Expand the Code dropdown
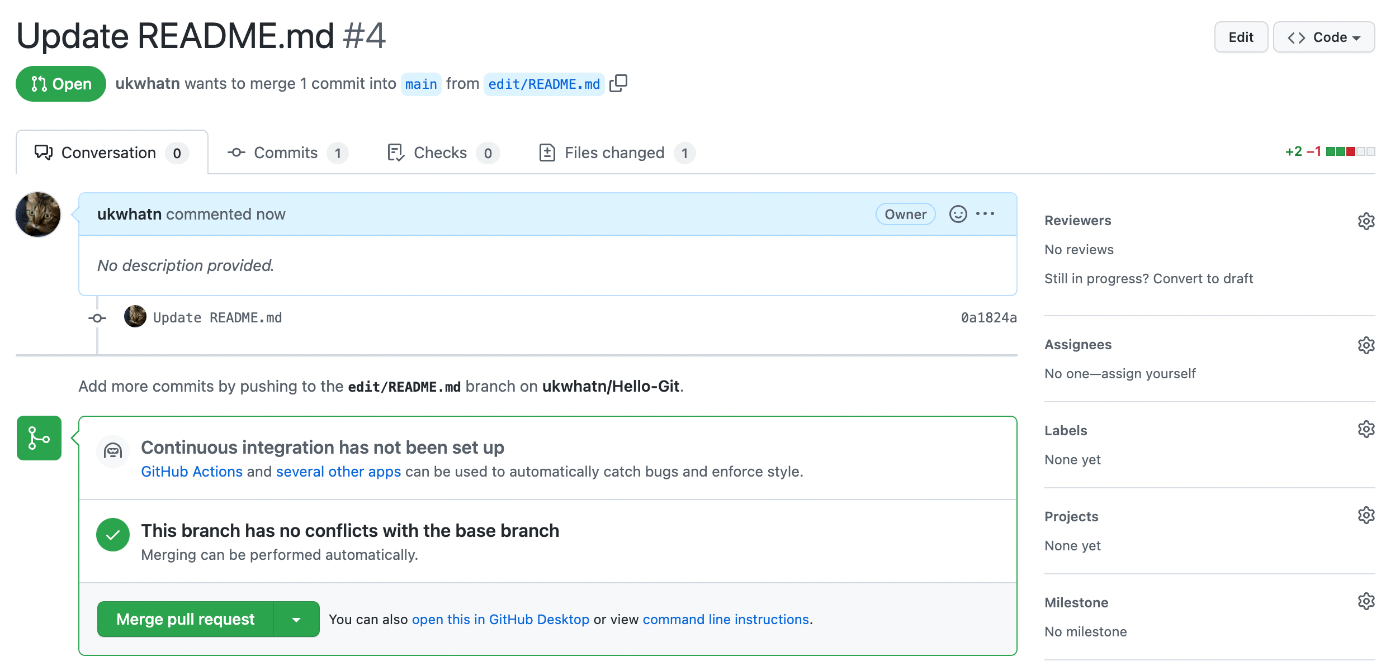This screenshot has height=666, width=1400. tap(1323, 36)
